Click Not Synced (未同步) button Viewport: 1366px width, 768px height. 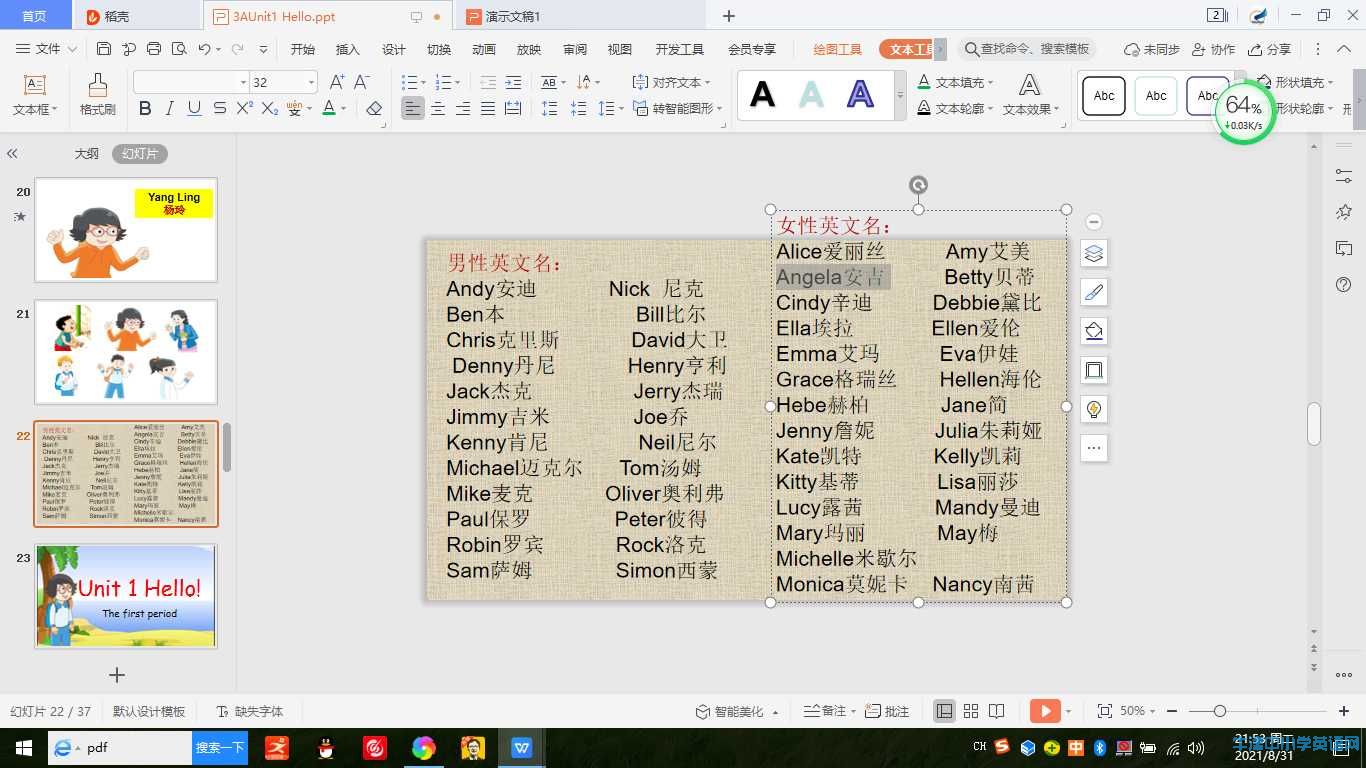(1152, 49)
